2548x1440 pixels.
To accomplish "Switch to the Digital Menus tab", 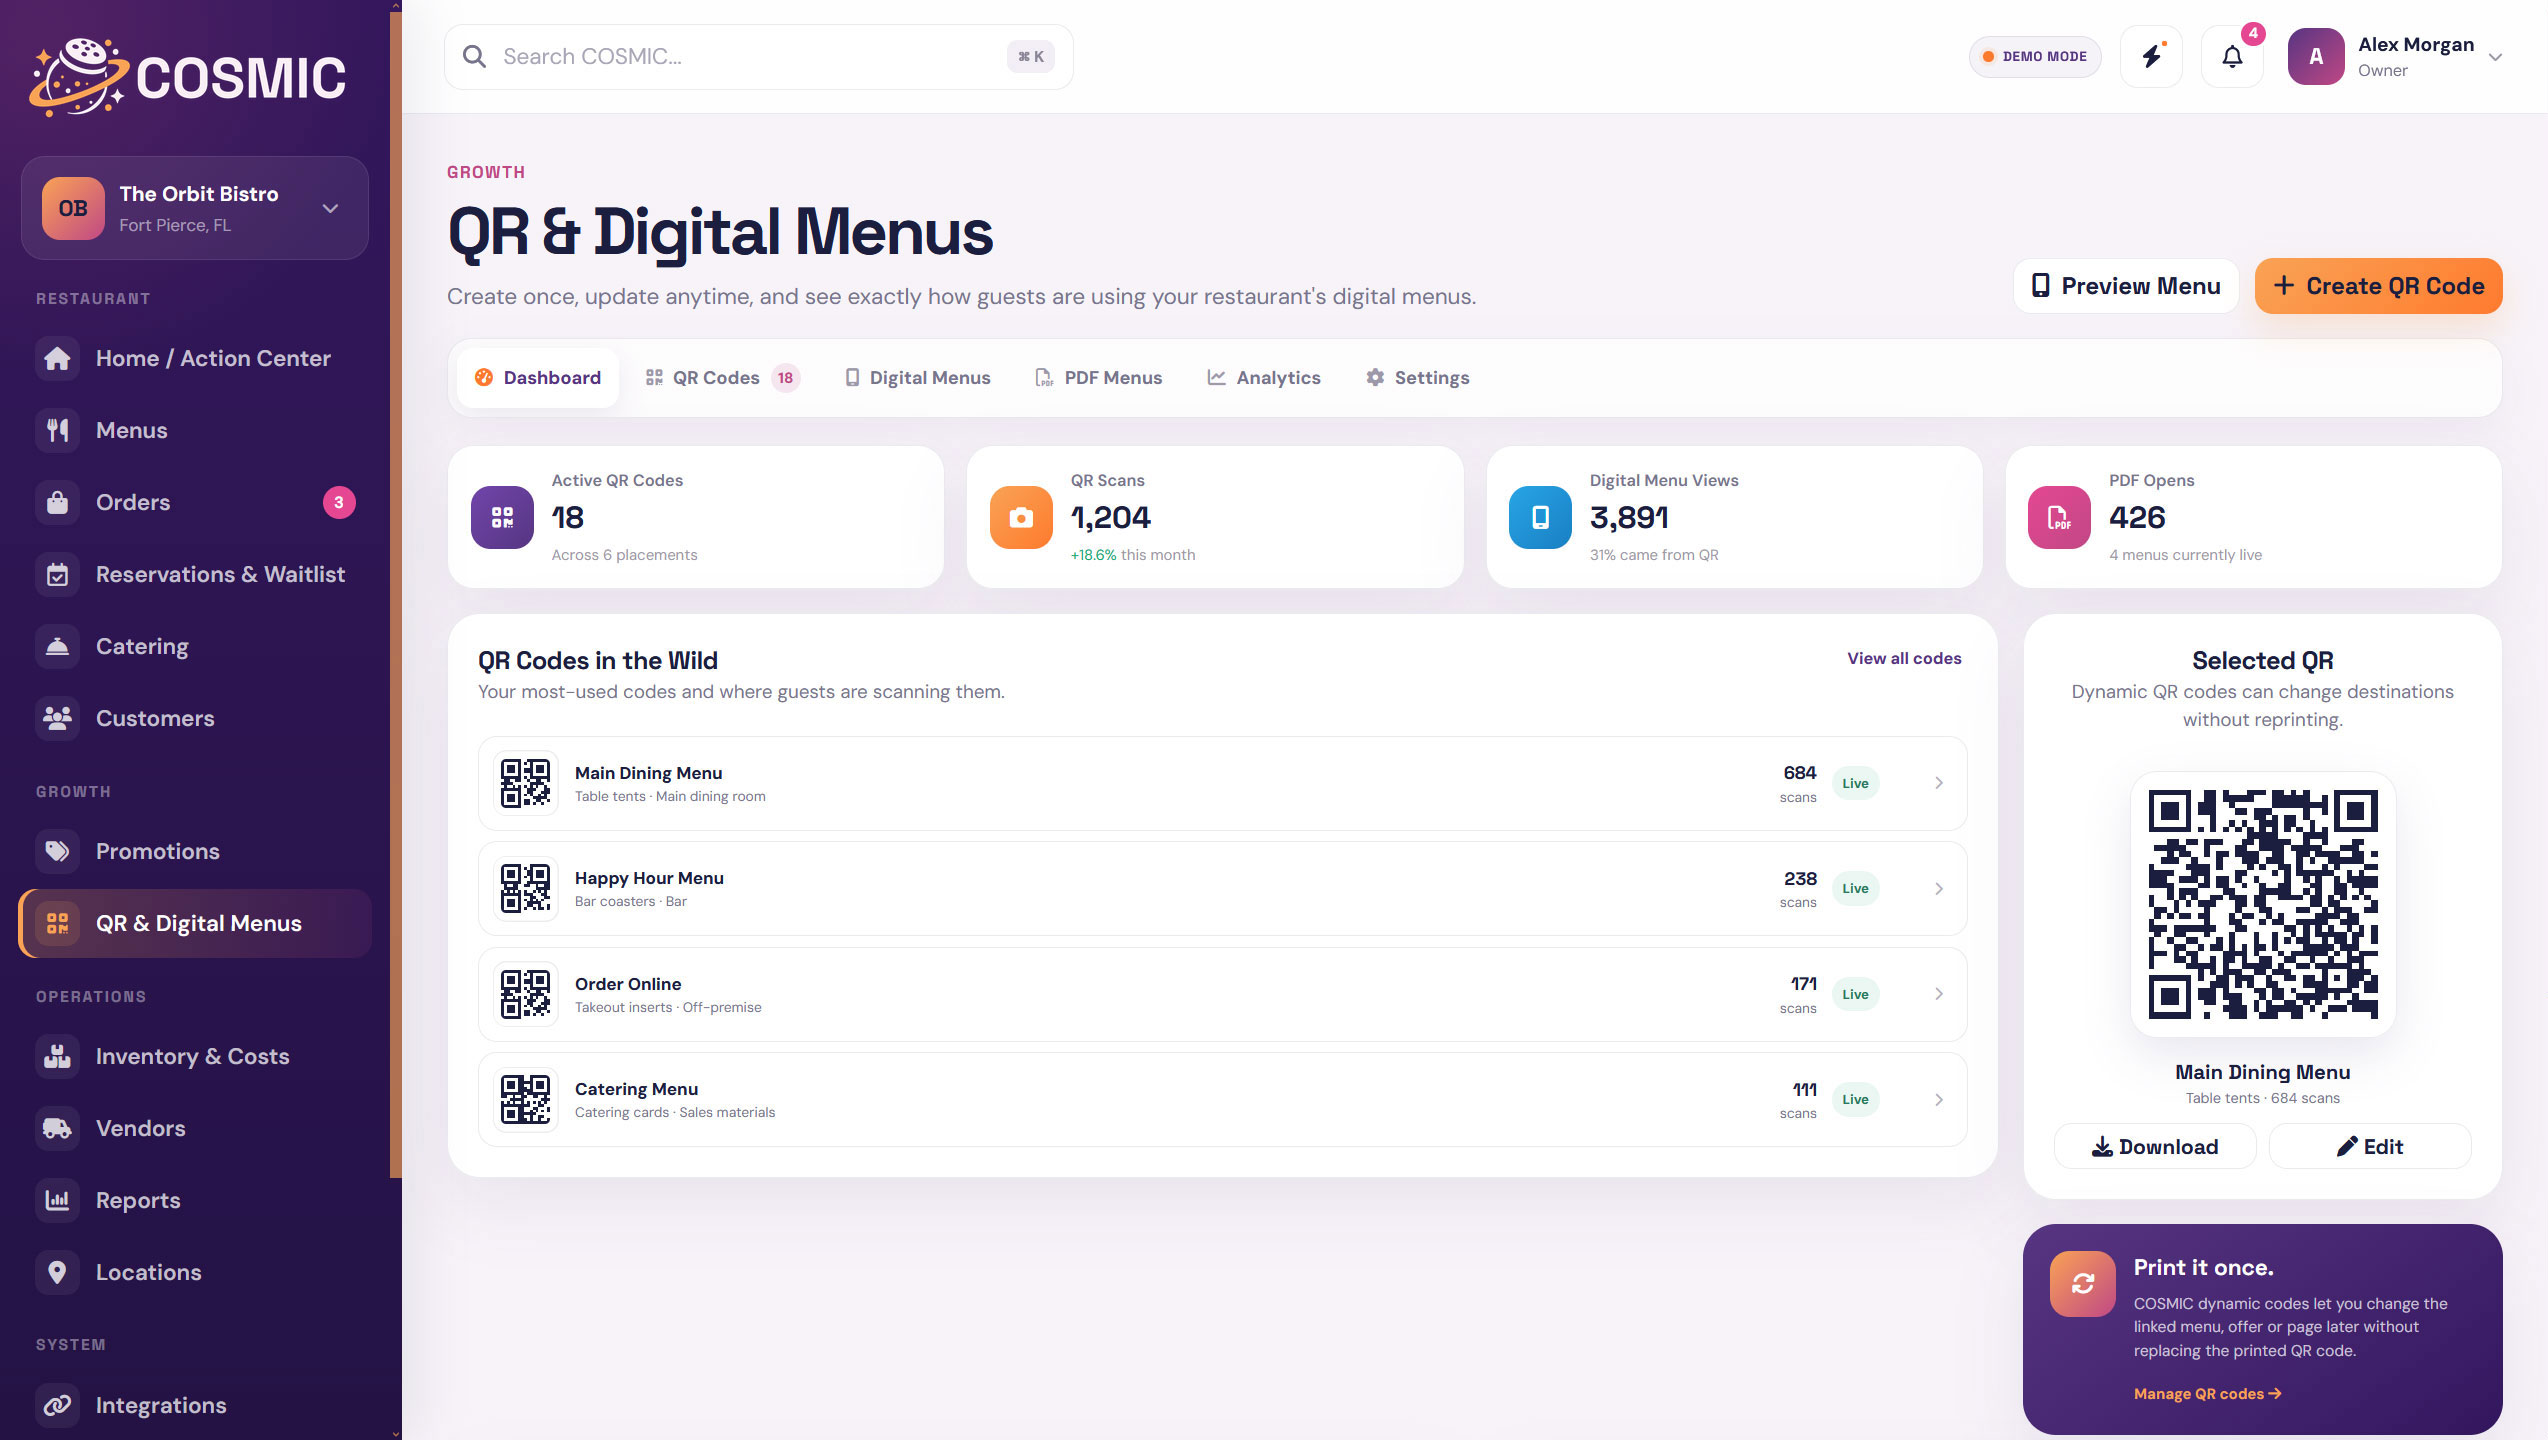I will (x=918, y=378).
